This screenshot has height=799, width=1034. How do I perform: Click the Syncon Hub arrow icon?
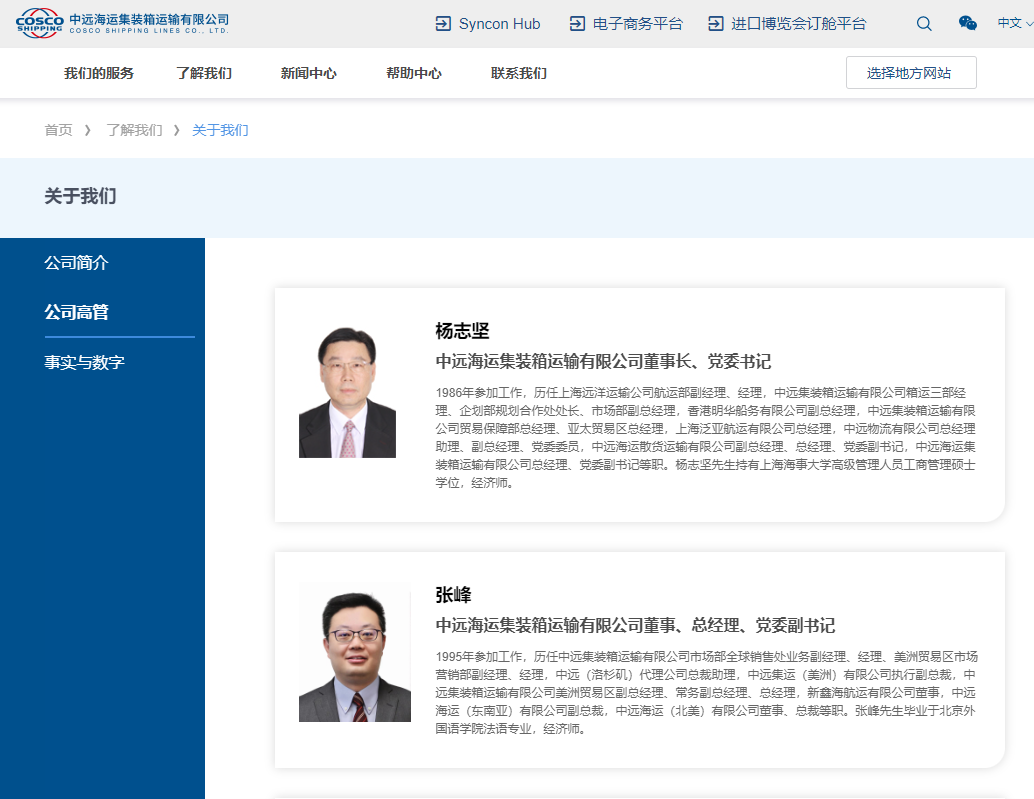click(x=443, y=24)
